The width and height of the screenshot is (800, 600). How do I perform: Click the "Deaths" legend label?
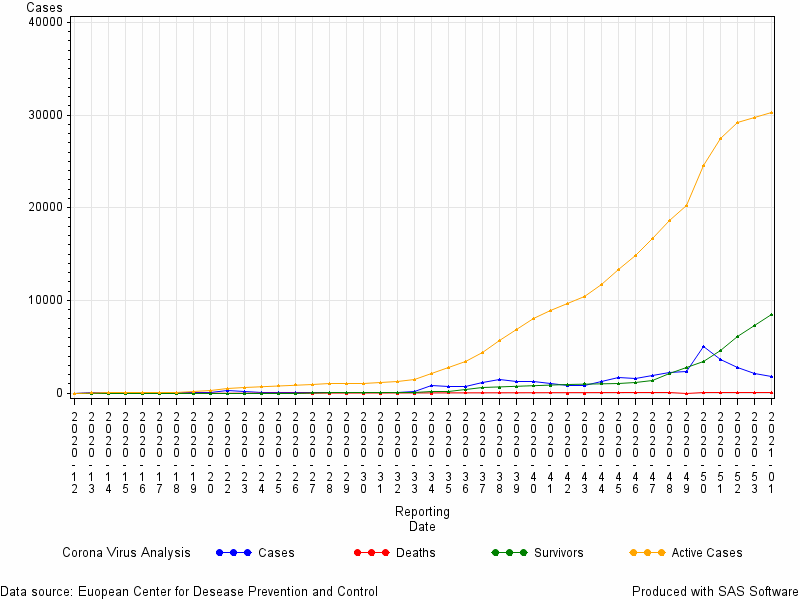click(x=416, y=553)
